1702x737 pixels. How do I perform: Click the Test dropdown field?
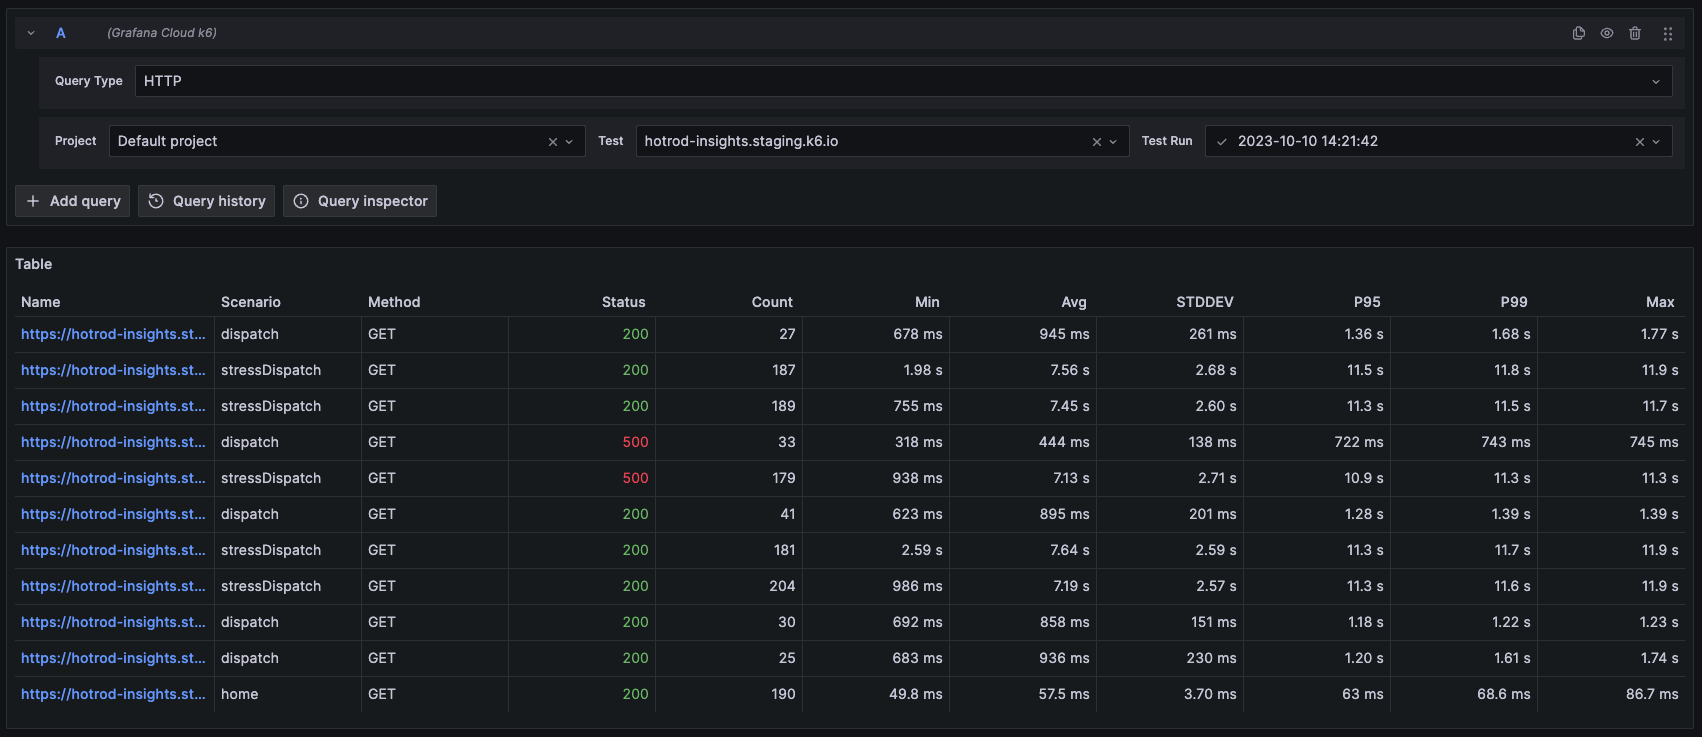coord(860,141)
